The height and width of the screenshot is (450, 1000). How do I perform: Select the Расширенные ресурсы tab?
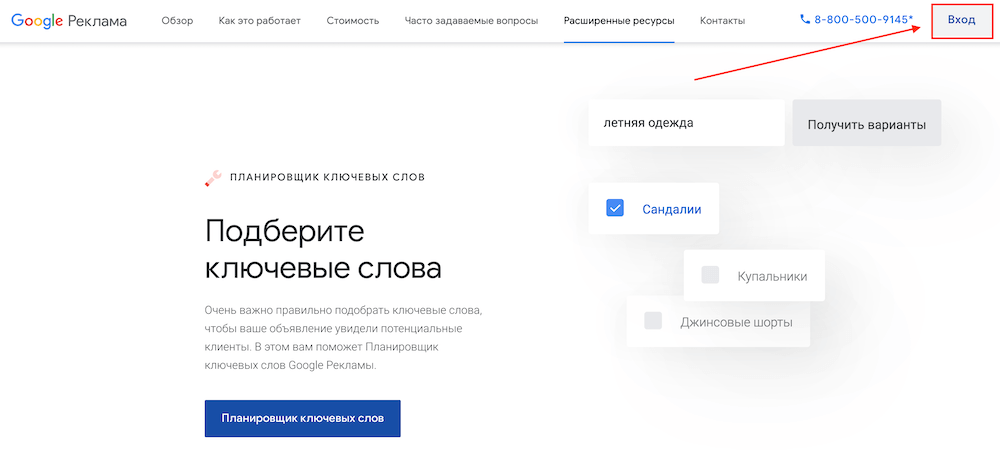coord(619,21)
